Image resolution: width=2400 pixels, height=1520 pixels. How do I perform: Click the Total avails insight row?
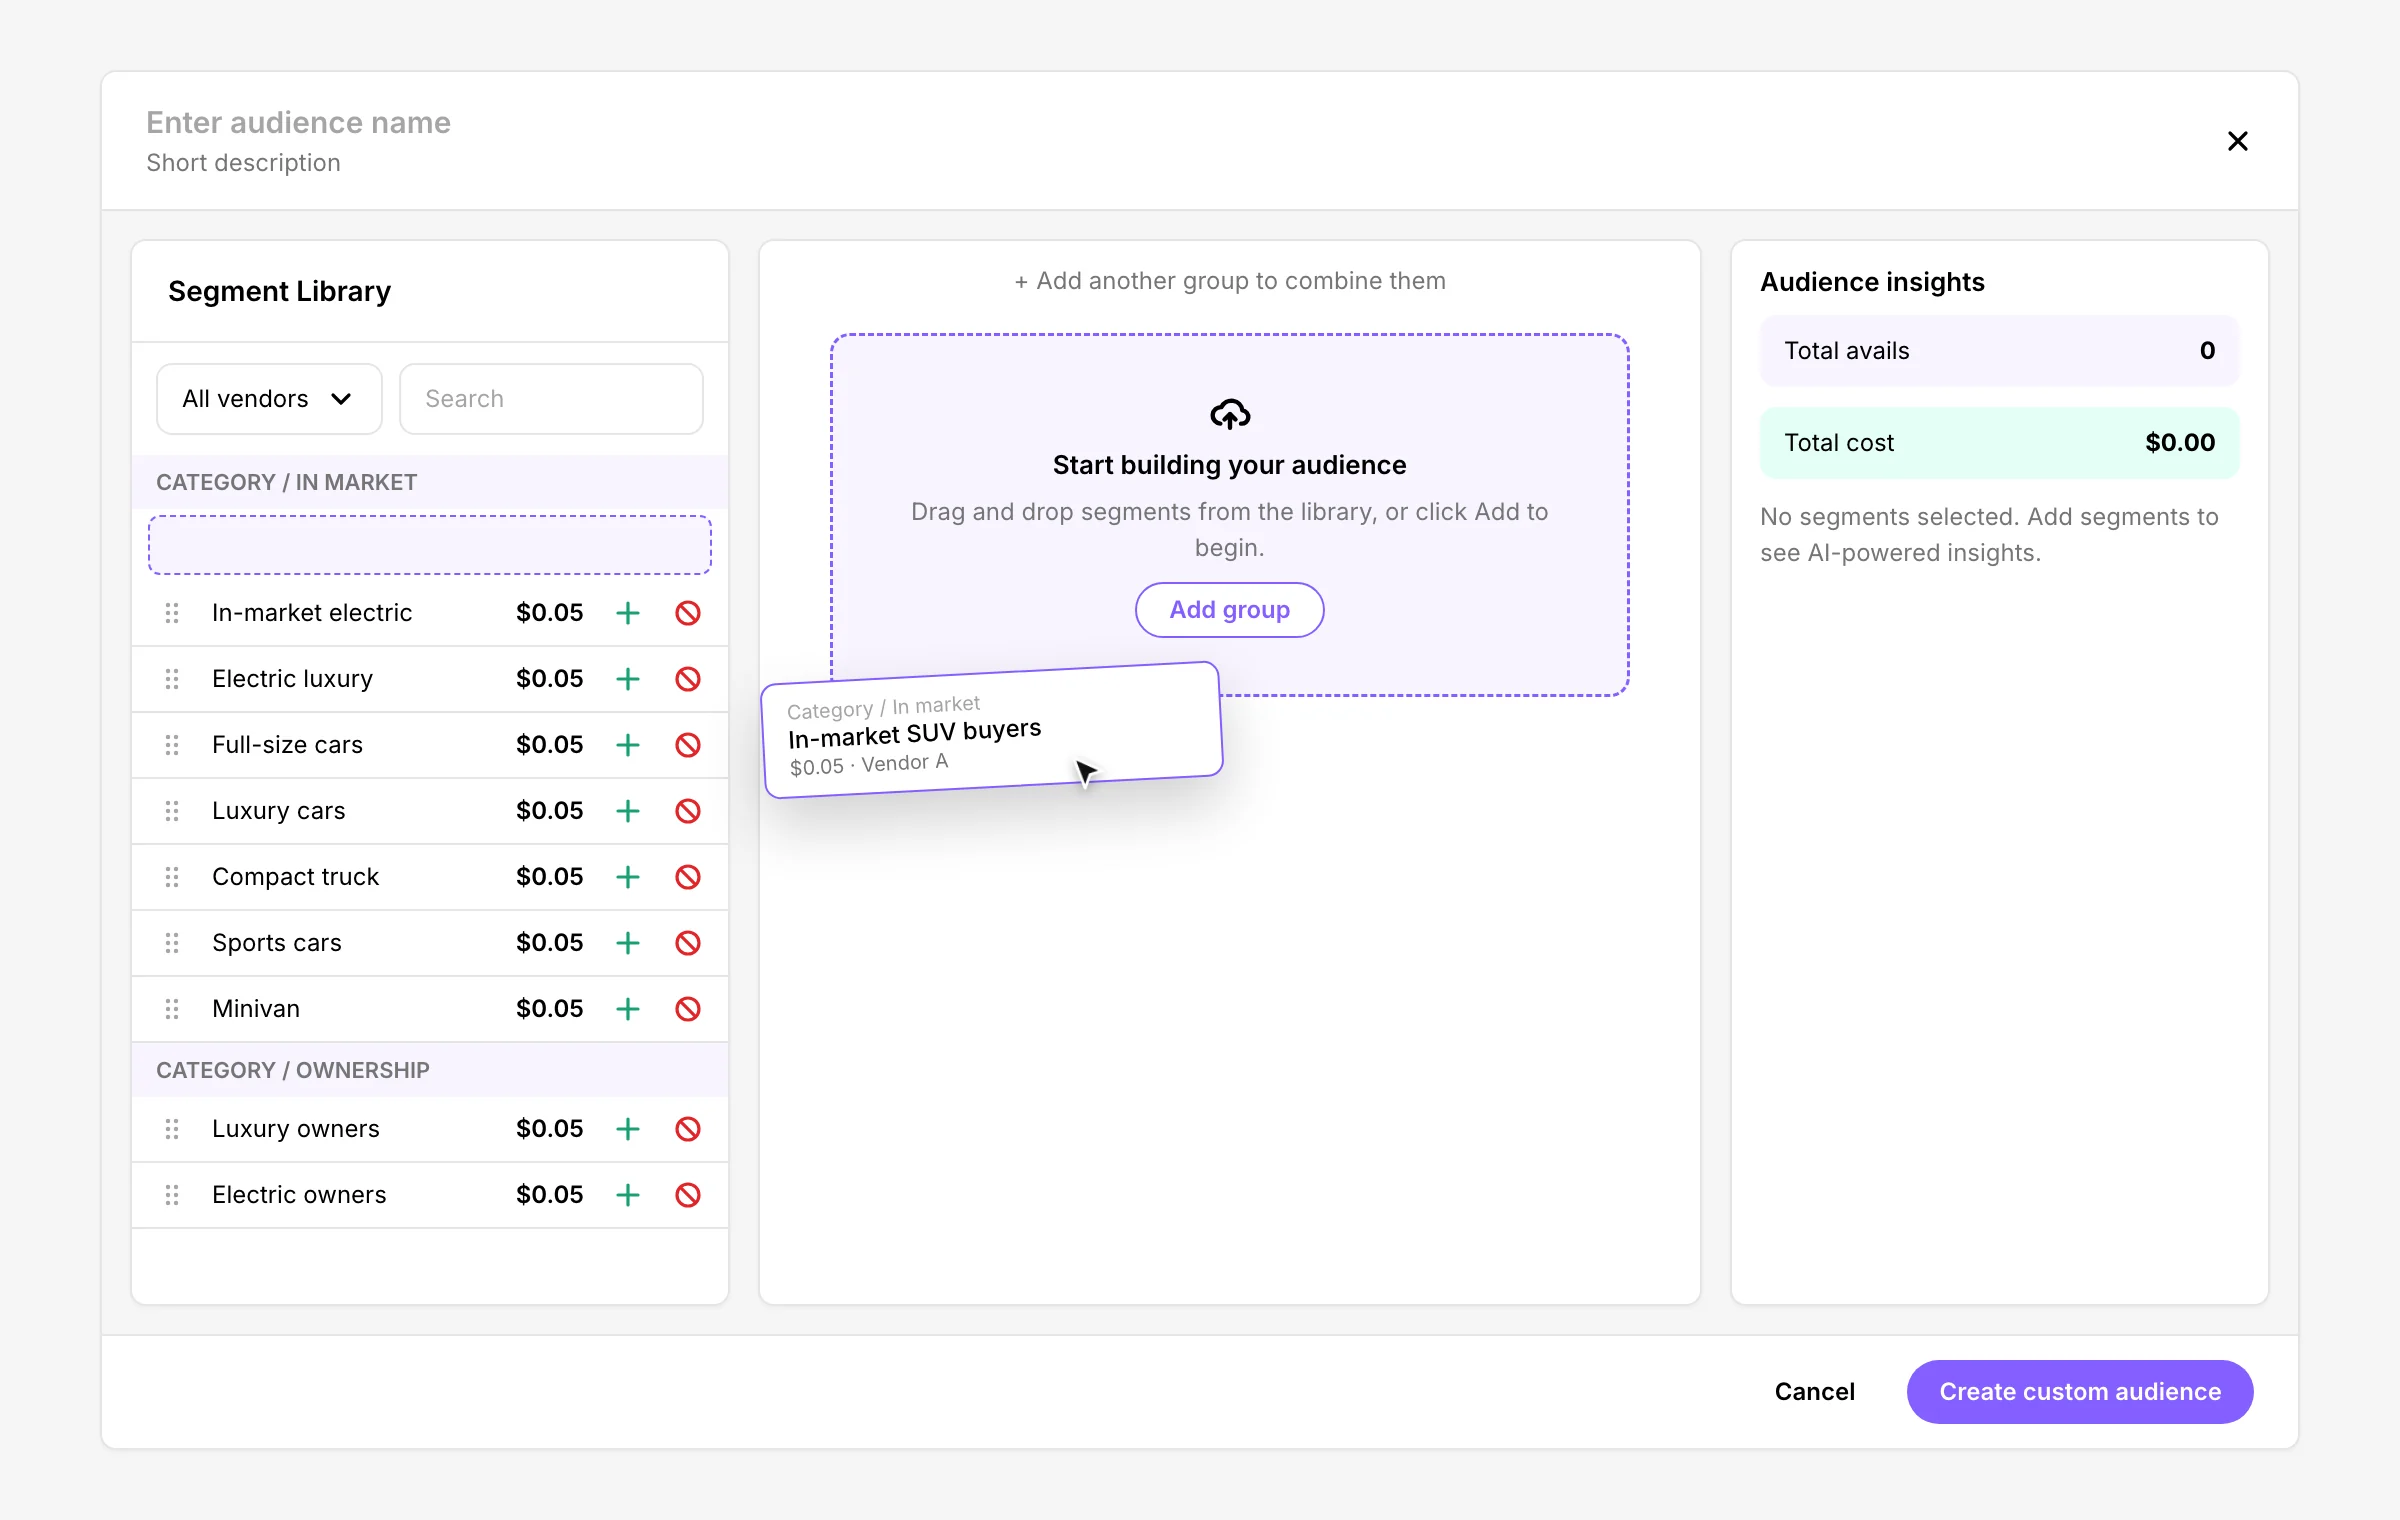(x=2000, y=351)
